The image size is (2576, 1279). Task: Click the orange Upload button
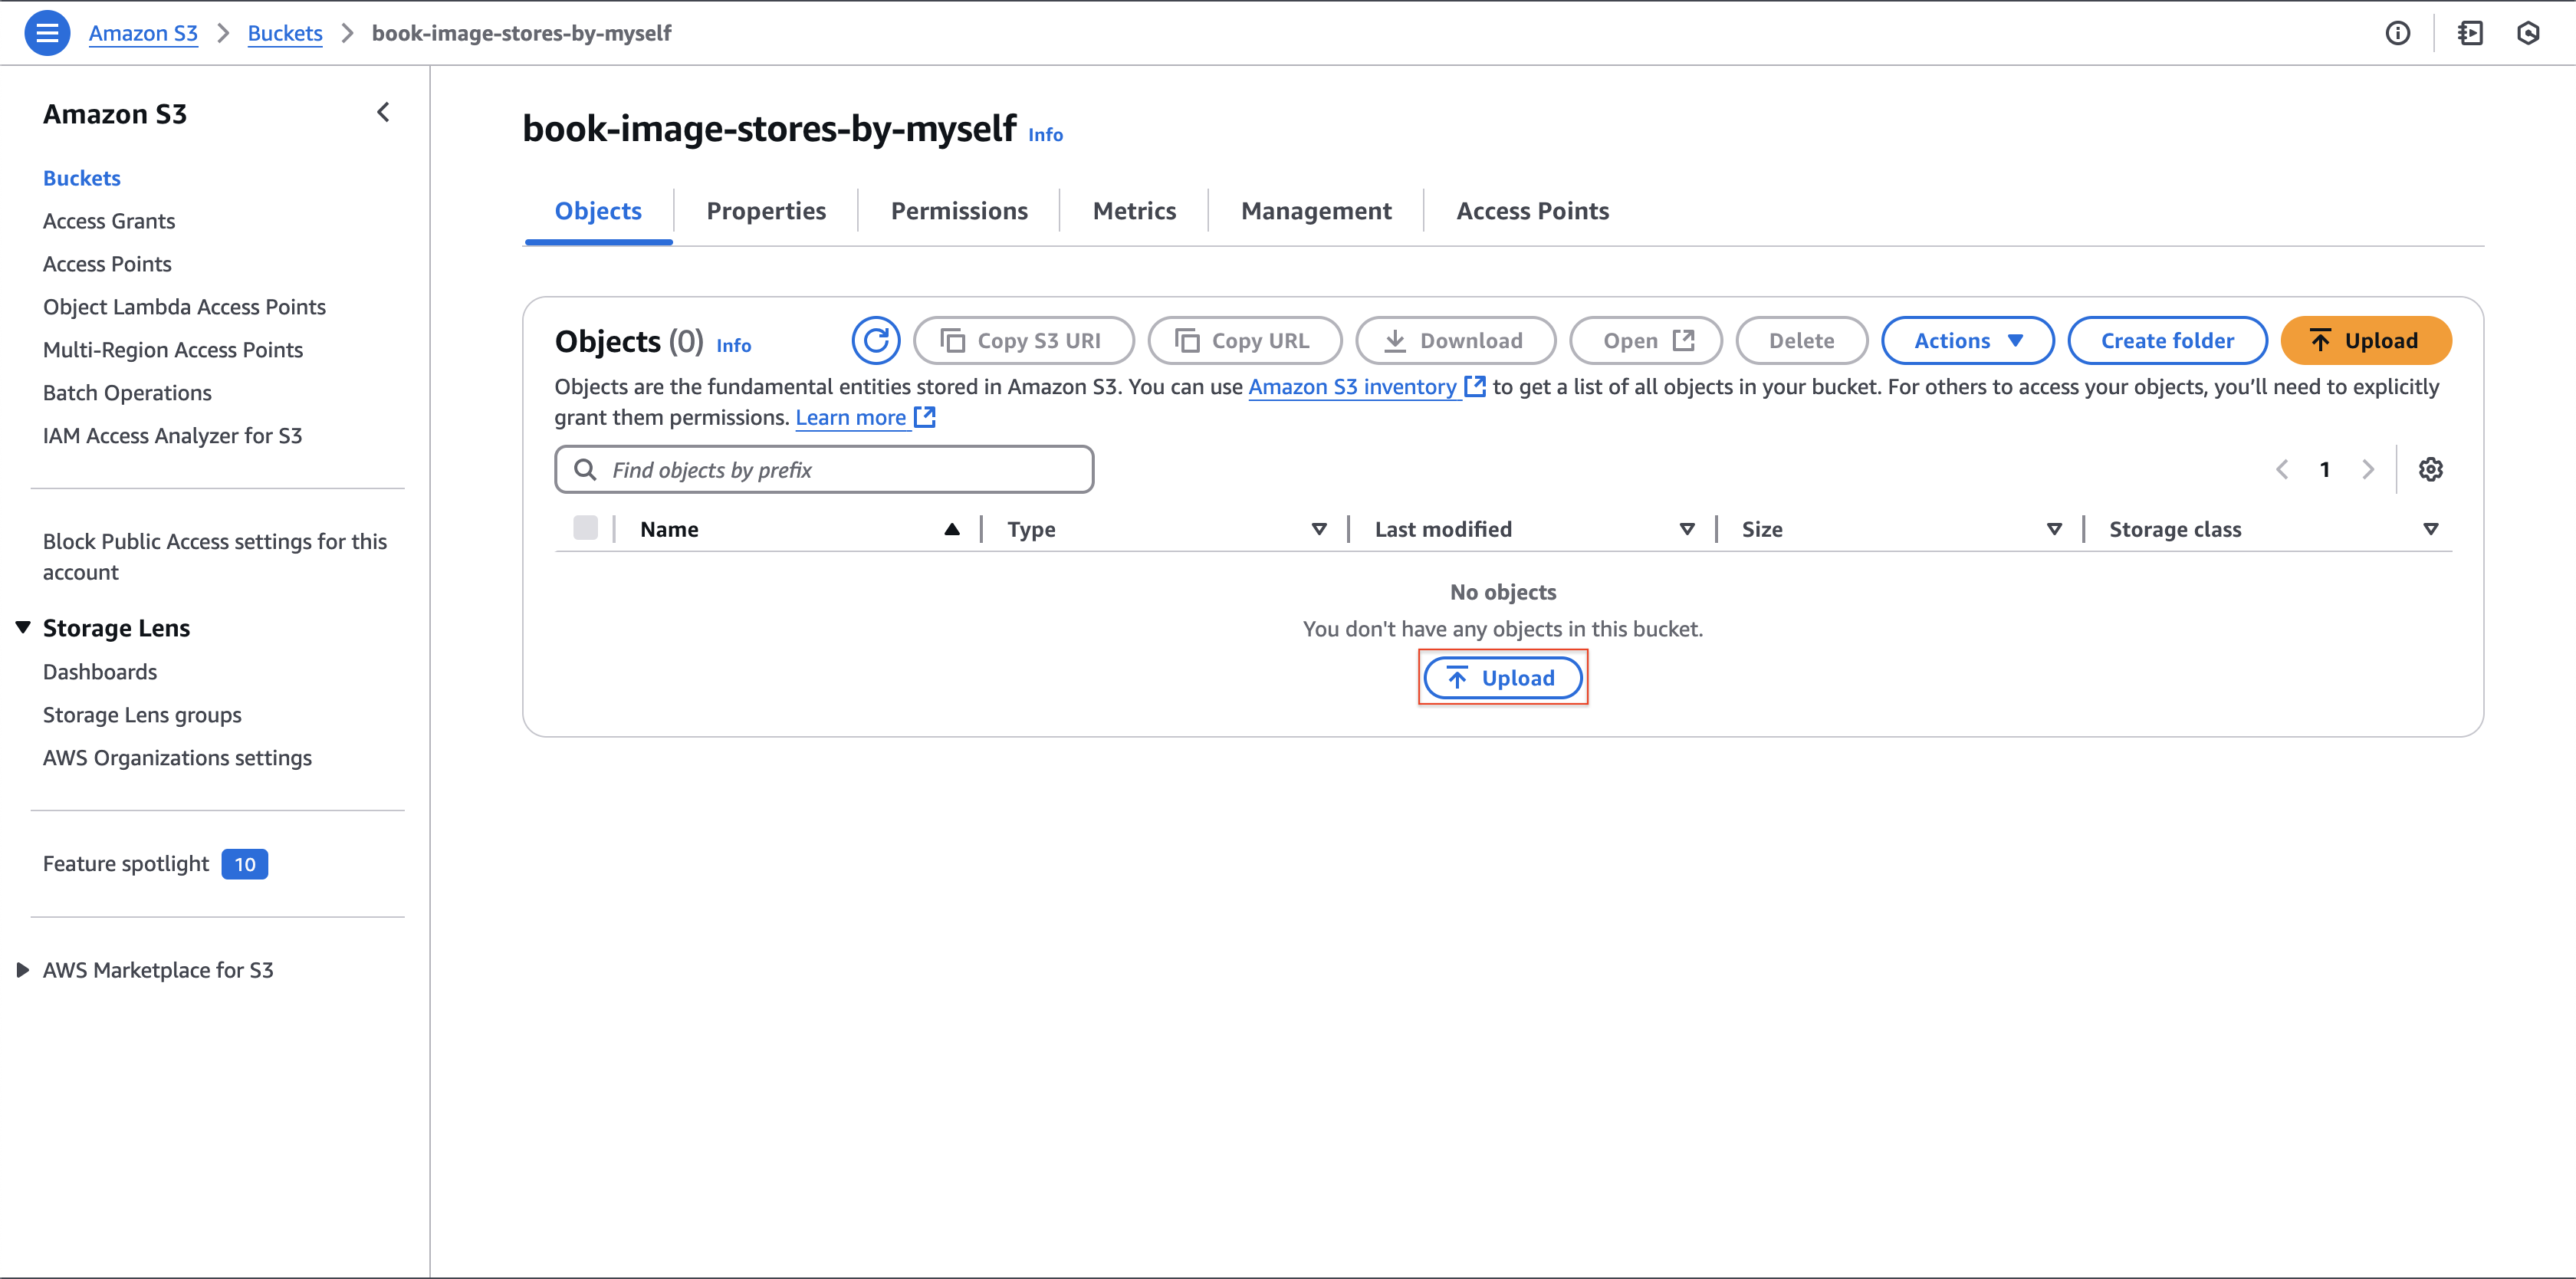click(2366, 341)
